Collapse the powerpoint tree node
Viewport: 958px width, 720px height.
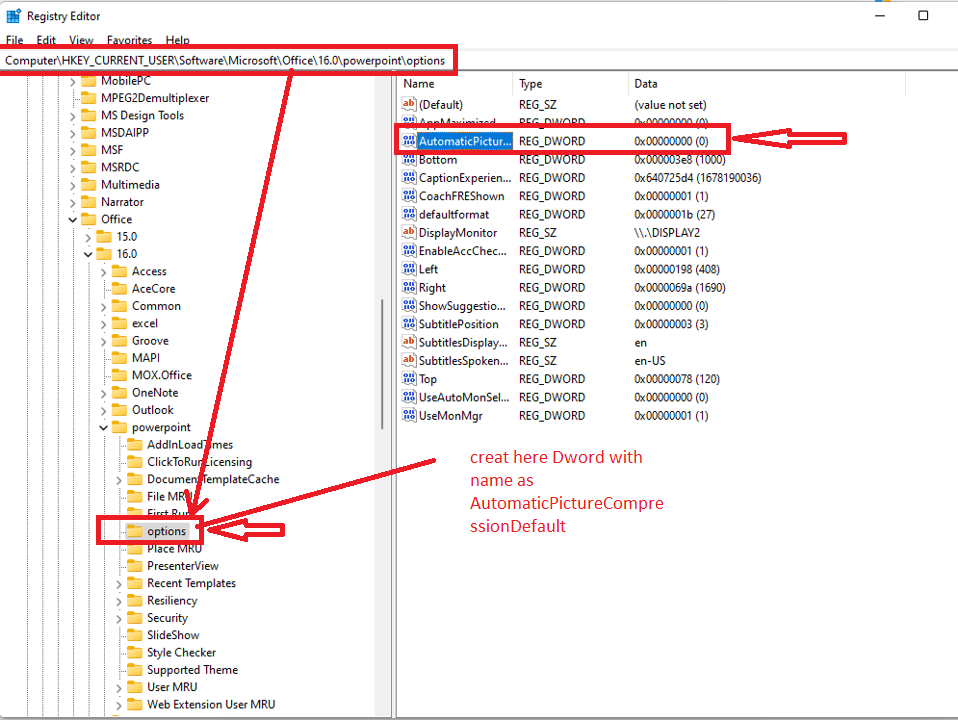pyautogui.click(x=103, y=427)
